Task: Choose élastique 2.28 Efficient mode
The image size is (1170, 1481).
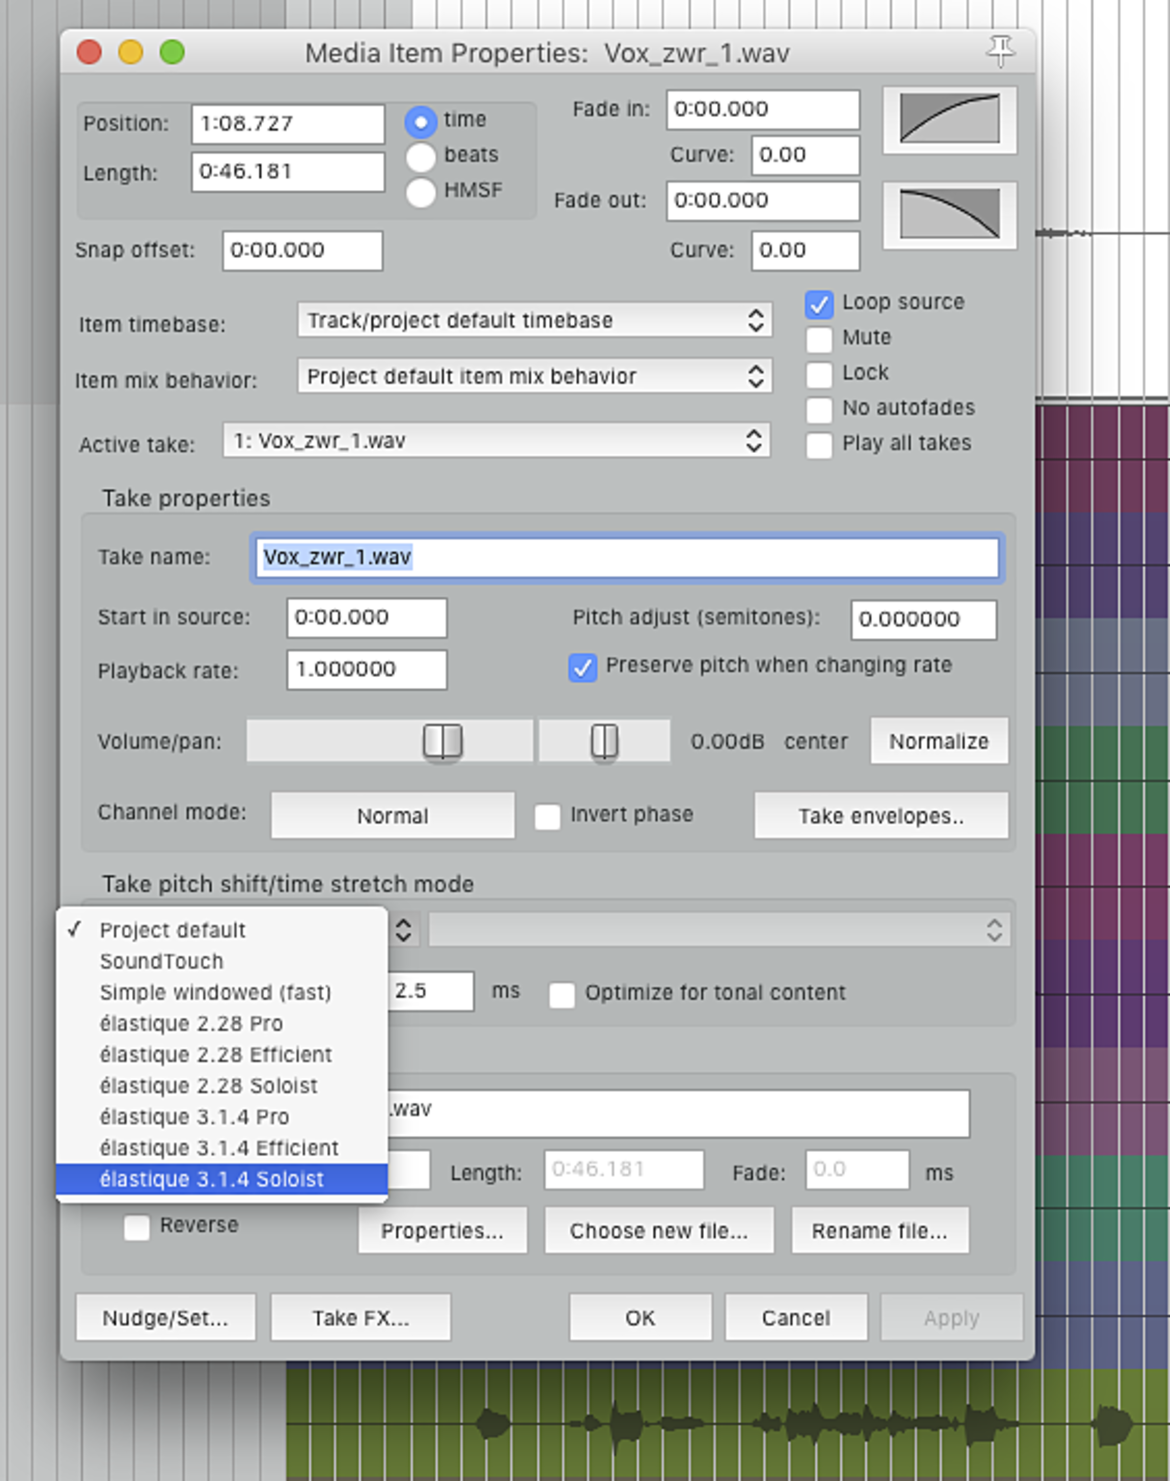Action: click(x=222, y=1054)
